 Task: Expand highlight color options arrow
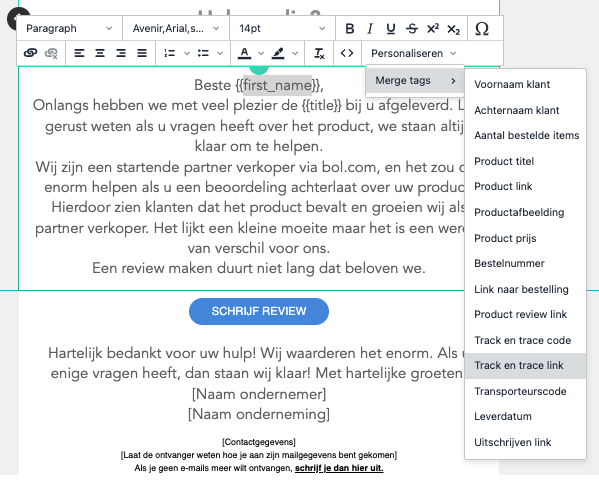coord(295,53)
